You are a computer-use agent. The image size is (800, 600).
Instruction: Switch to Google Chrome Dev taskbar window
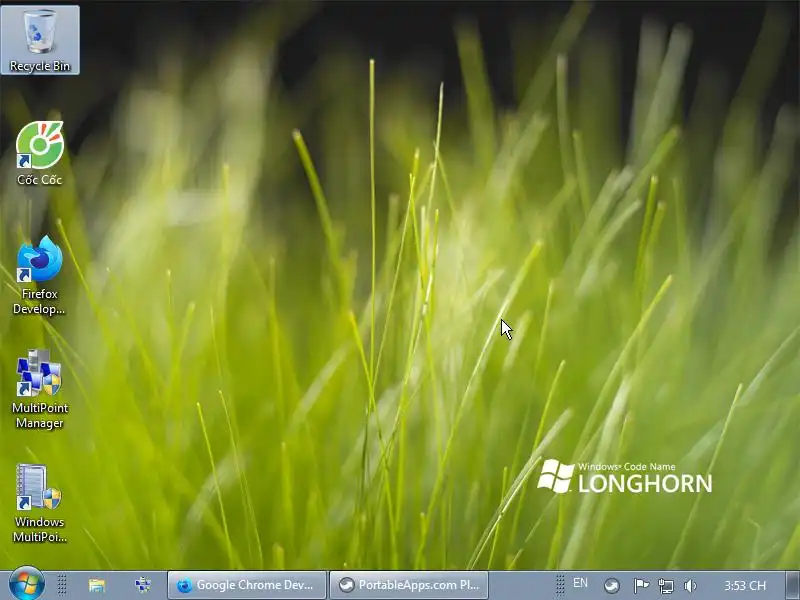coord(247,585)
